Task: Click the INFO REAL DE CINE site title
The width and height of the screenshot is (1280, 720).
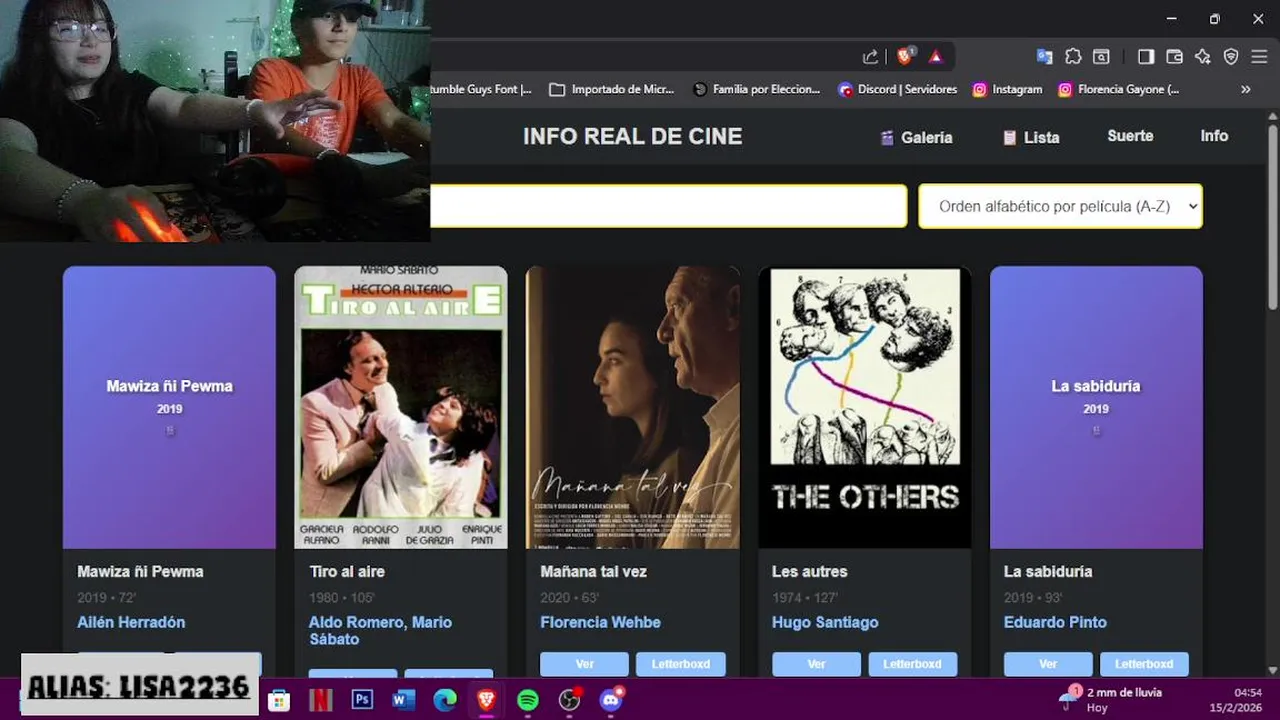Action: pos(632,137)
